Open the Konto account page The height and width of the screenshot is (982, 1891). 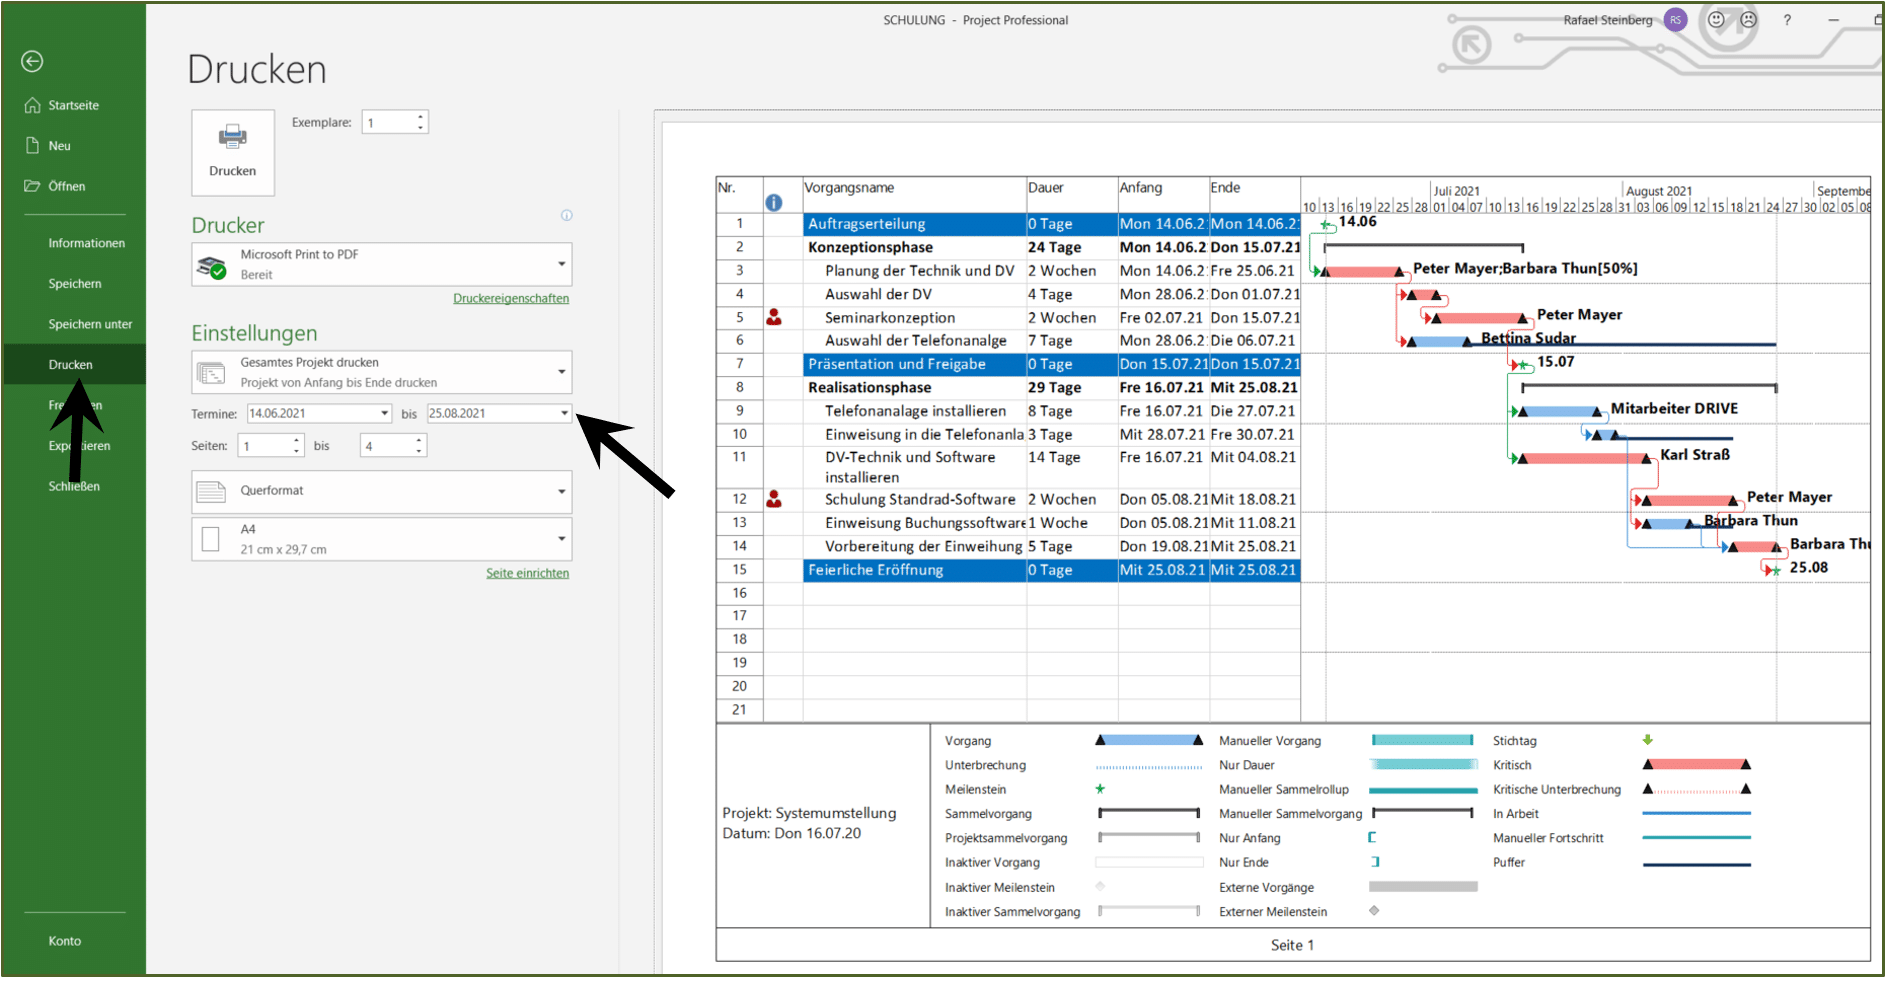pos(65,941)
